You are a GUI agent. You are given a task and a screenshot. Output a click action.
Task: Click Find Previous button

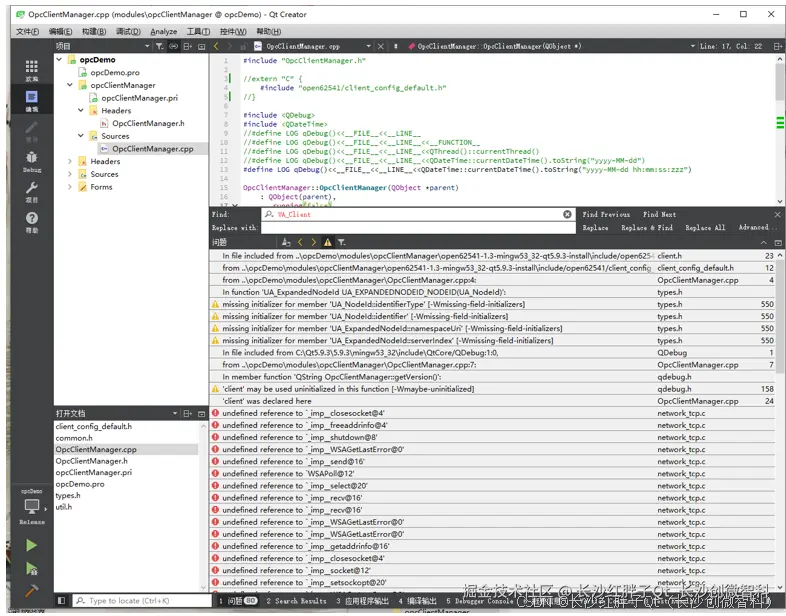606,214
